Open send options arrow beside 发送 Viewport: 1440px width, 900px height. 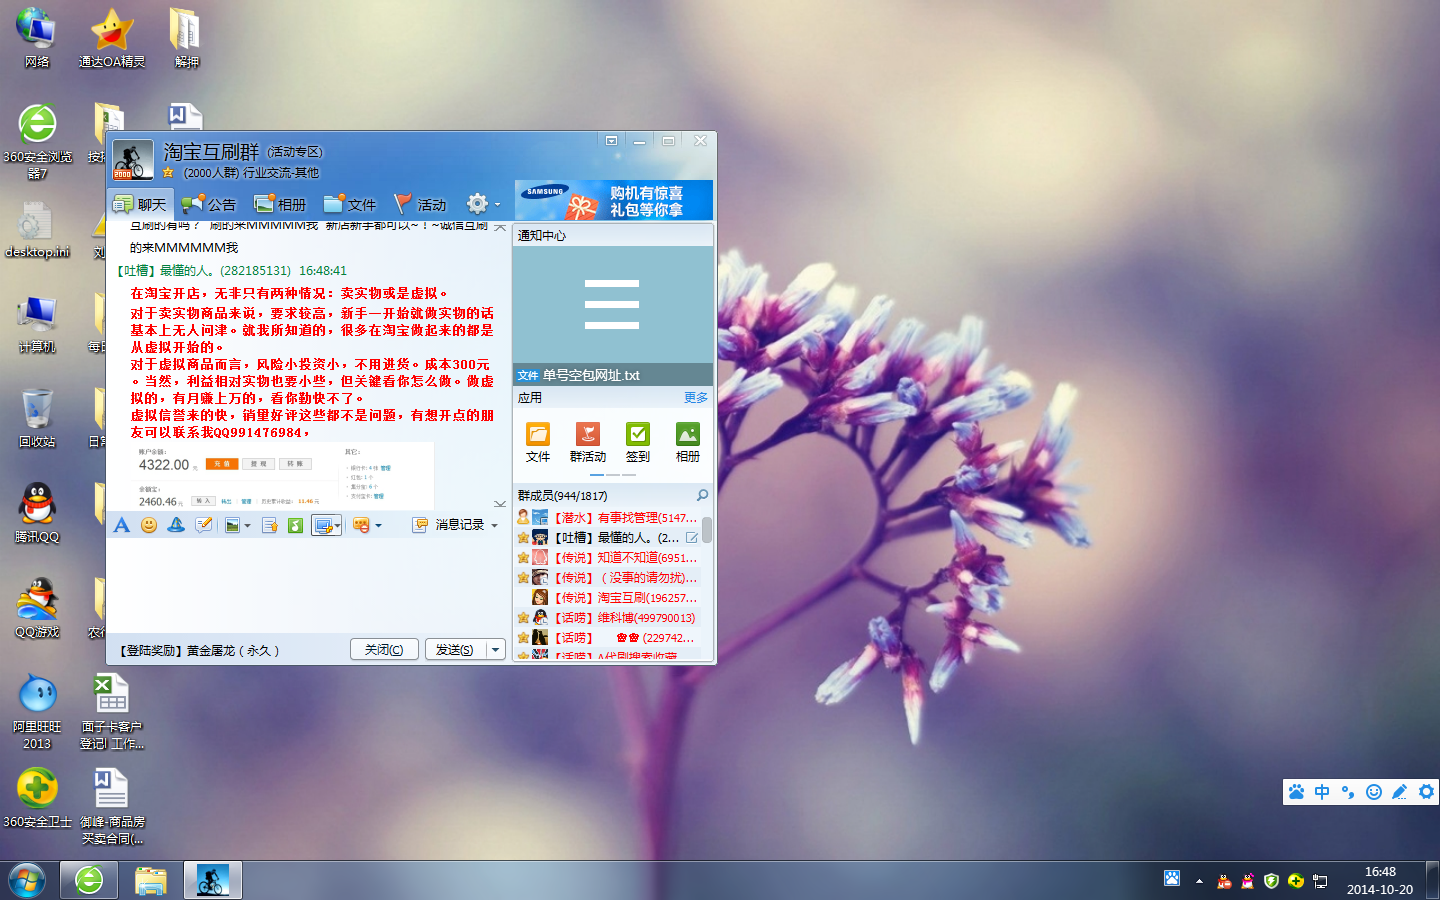495,650
